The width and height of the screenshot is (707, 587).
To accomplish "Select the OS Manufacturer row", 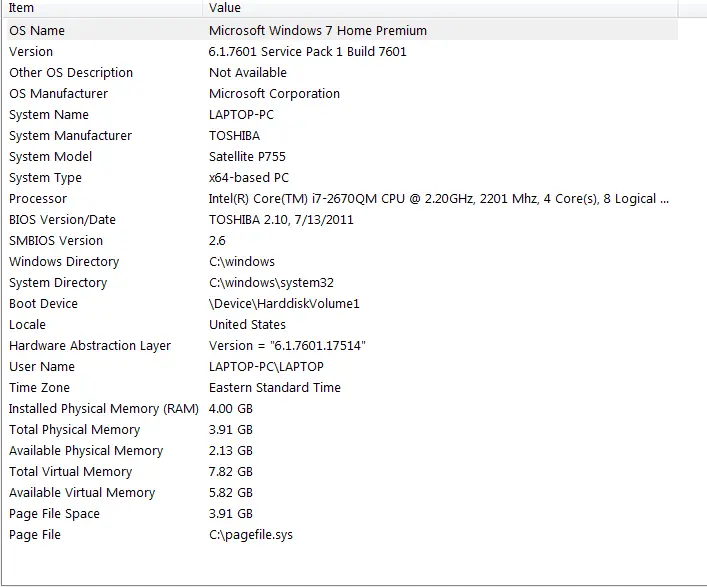I will pyautogui.click(x=343, y=93).
